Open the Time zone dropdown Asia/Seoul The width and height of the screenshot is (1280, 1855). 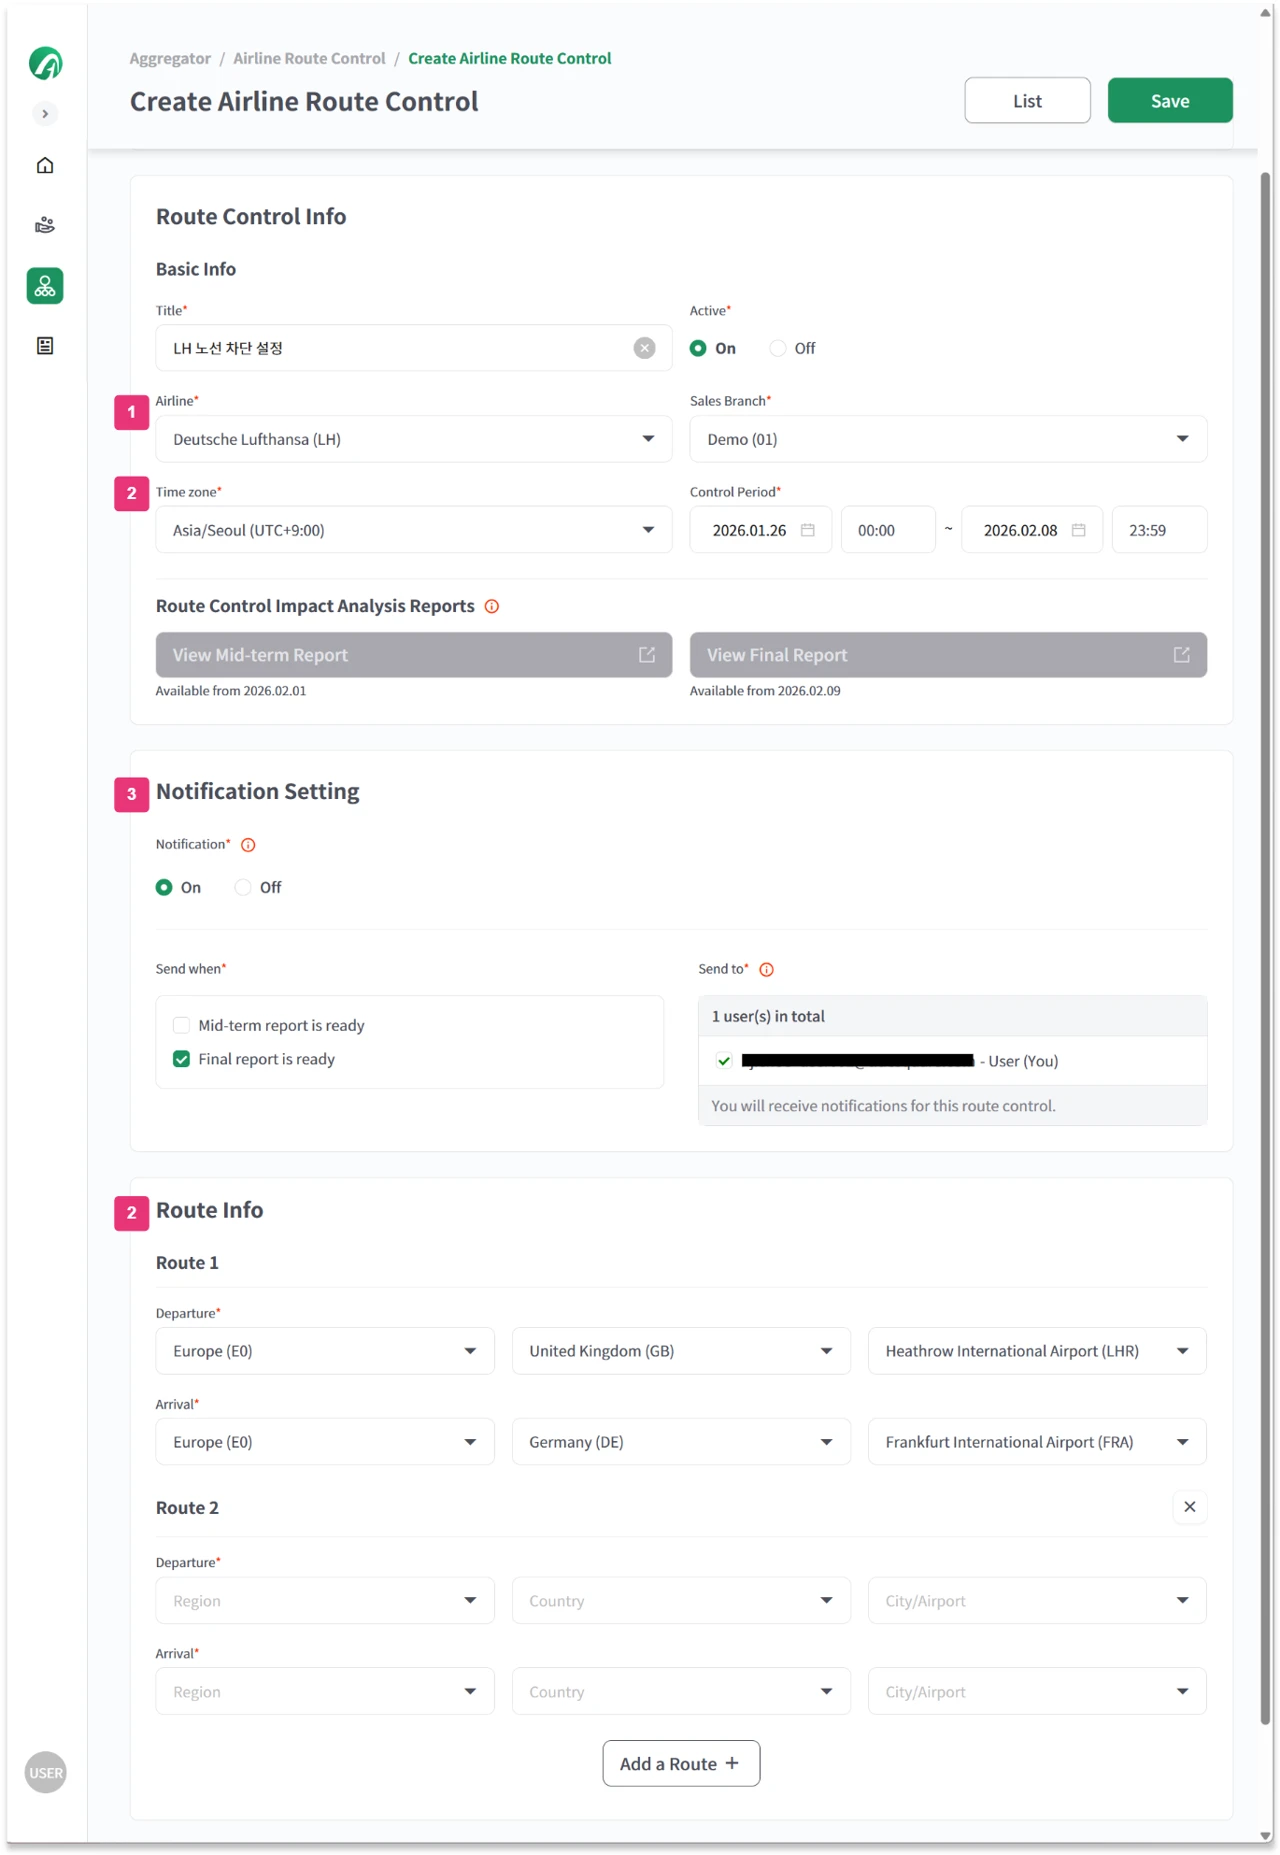[x=414, y=530]
